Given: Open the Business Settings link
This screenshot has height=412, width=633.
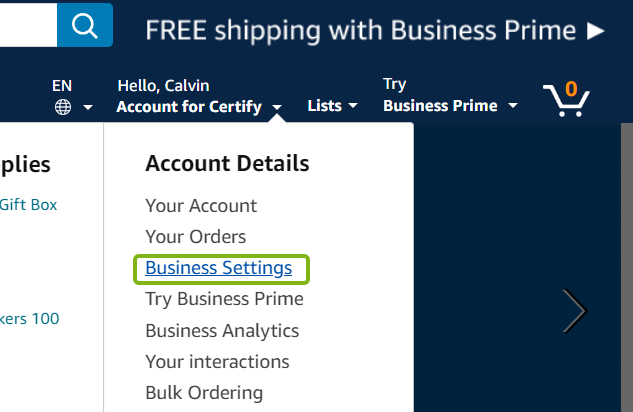Looking at the screenshot, I should coord(218,268).
